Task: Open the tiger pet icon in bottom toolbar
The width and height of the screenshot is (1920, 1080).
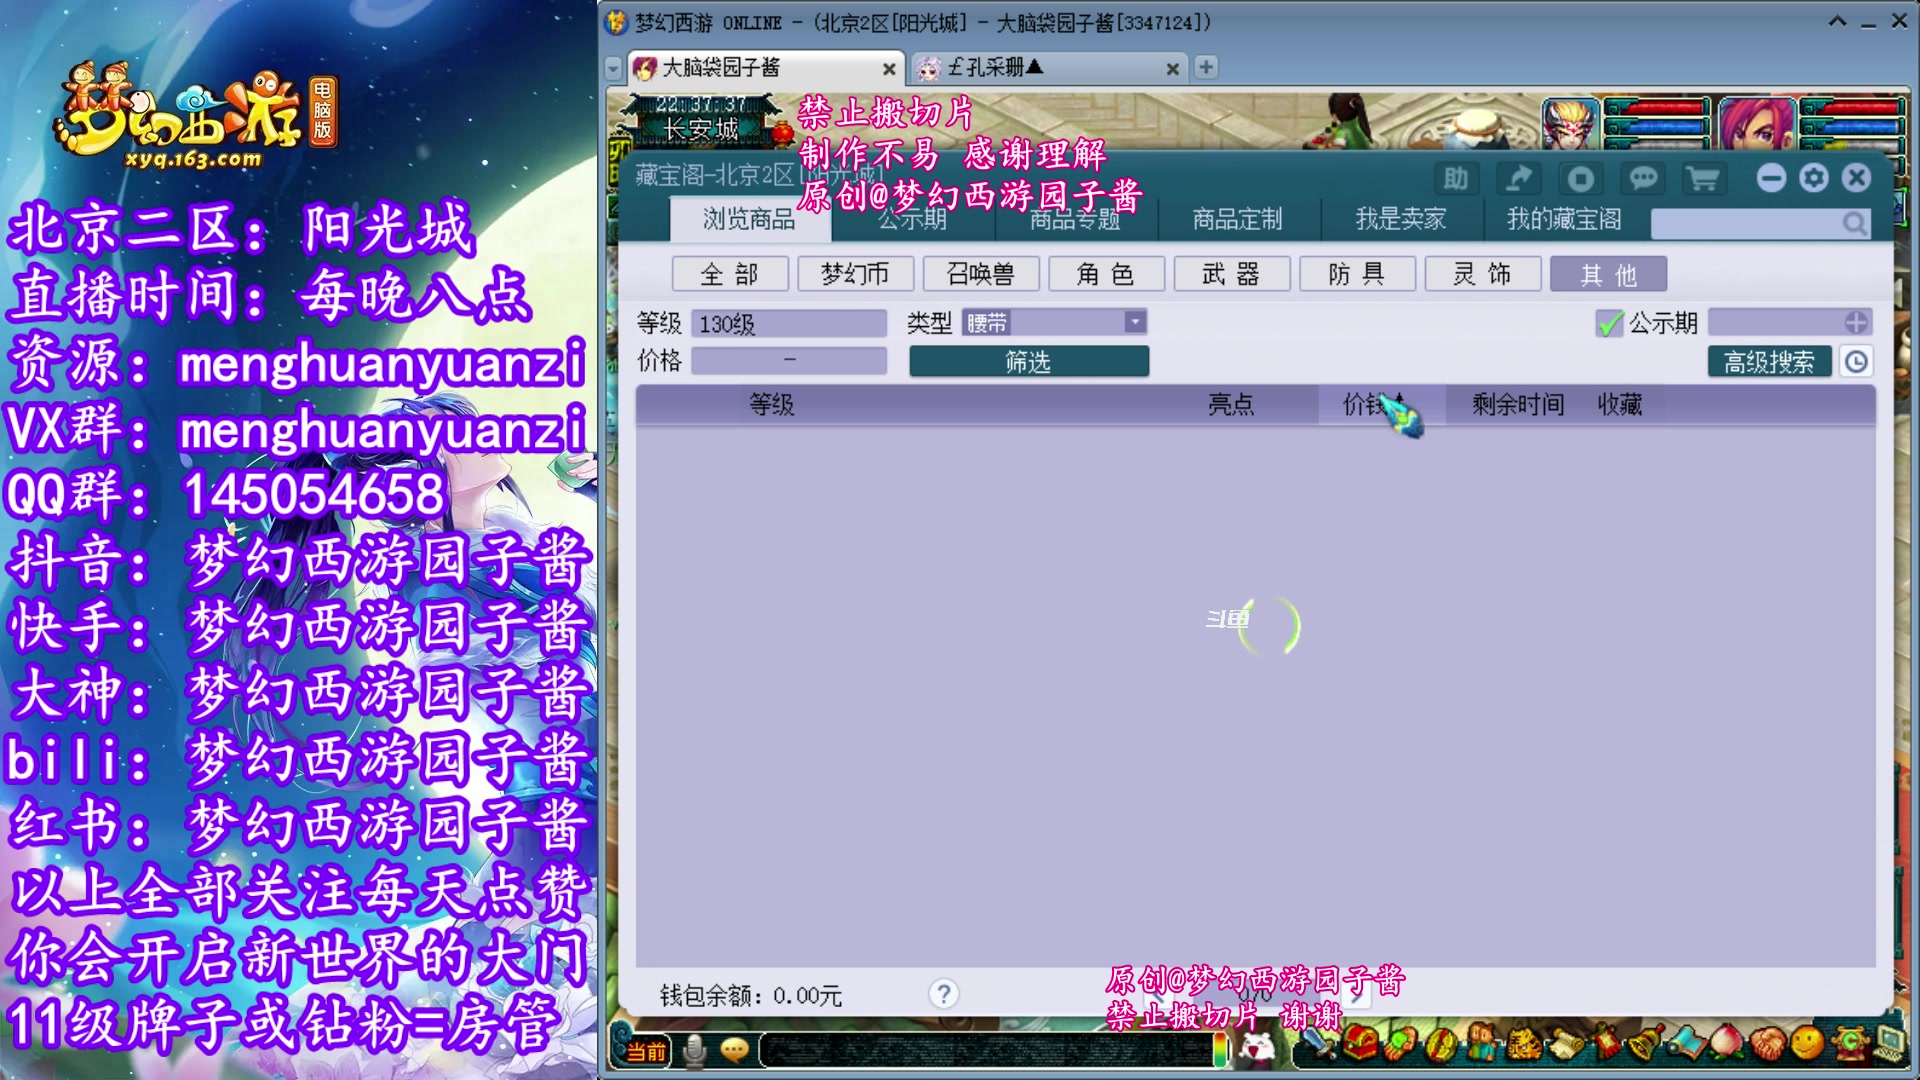Action: pos(1524,1044)
